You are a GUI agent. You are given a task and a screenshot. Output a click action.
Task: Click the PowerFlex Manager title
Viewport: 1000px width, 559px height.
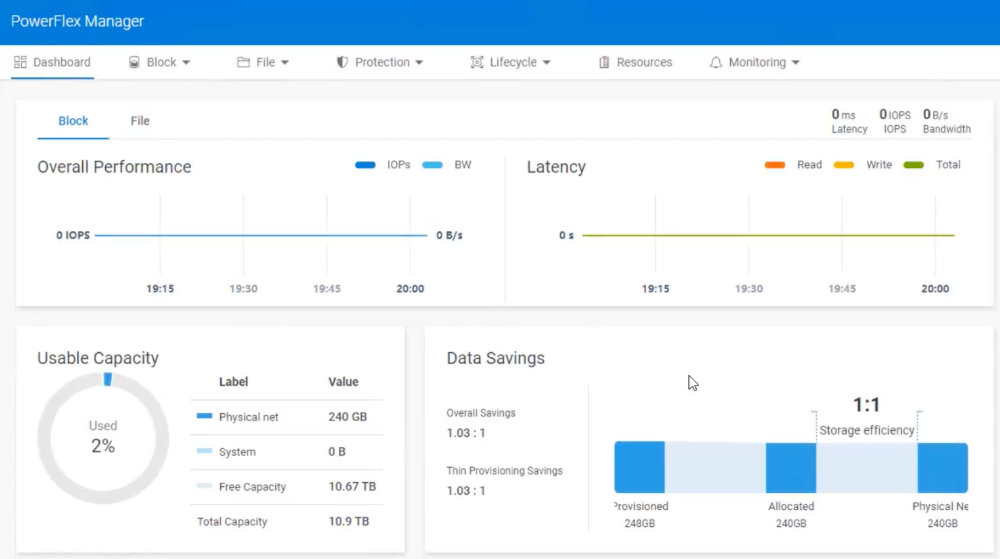point(77,21)
